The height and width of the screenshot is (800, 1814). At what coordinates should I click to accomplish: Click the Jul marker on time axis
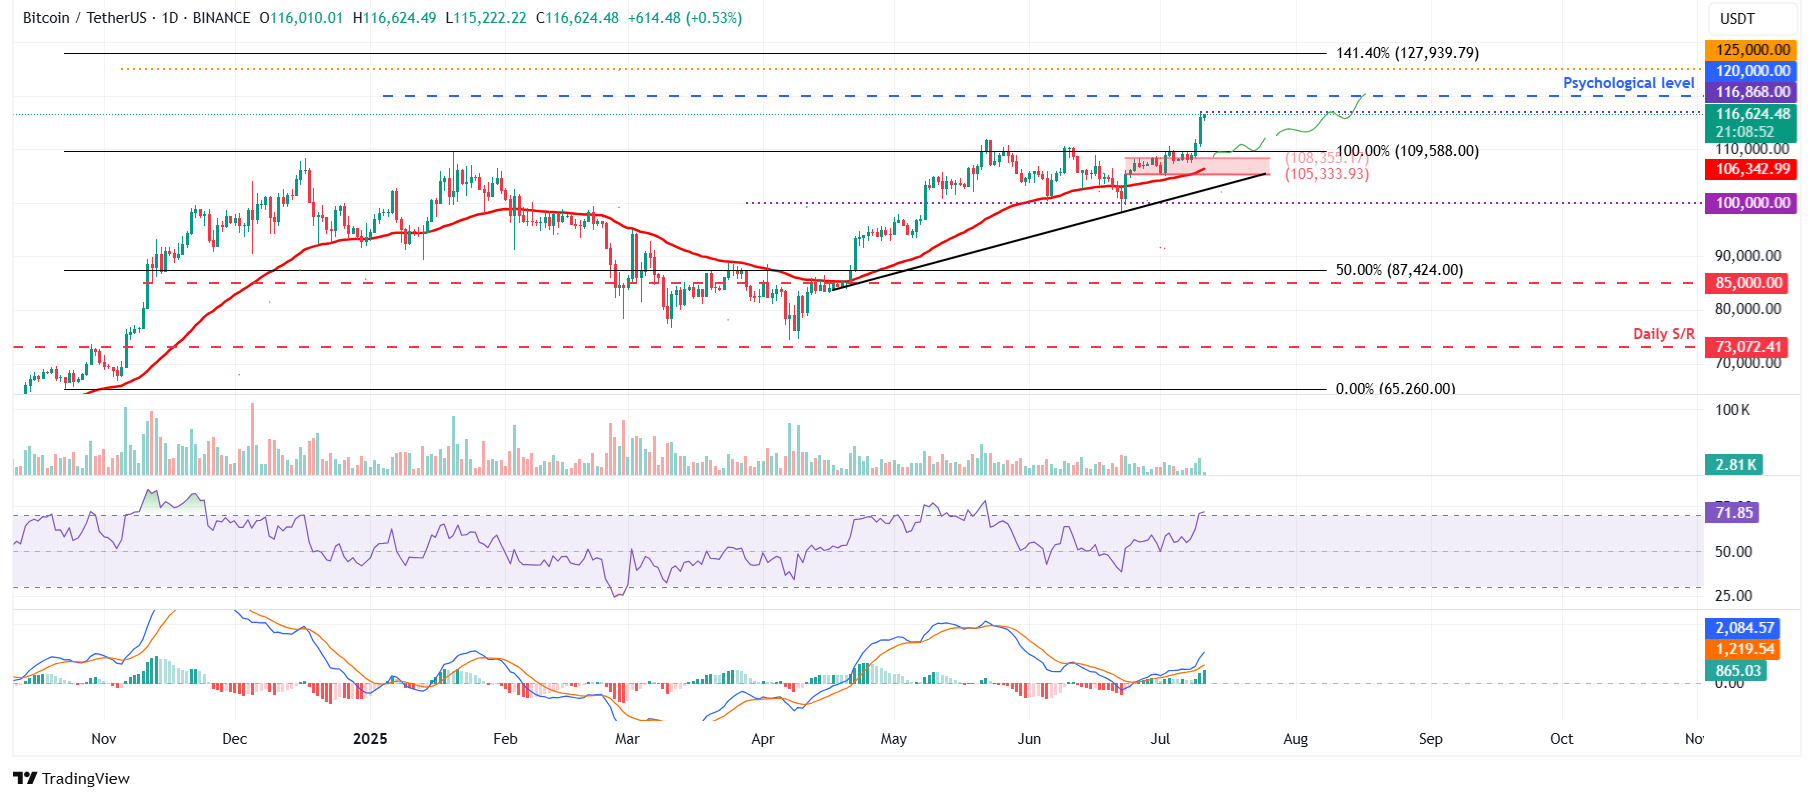(1160, 739)
